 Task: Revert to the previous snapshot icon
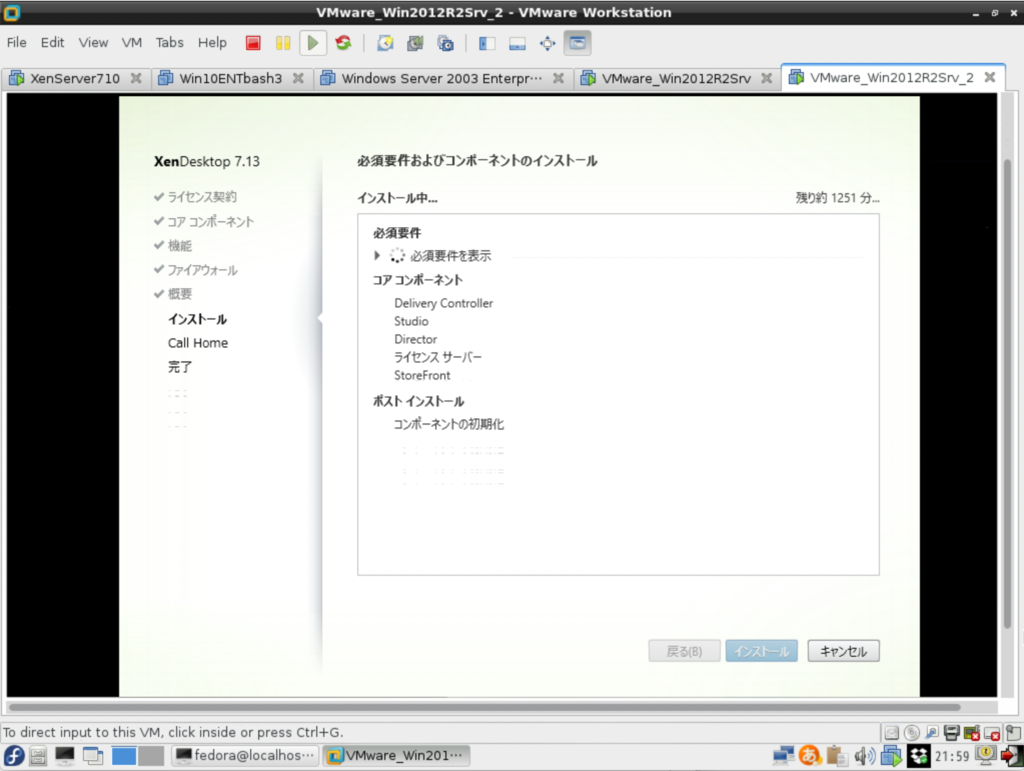point(415,43)
